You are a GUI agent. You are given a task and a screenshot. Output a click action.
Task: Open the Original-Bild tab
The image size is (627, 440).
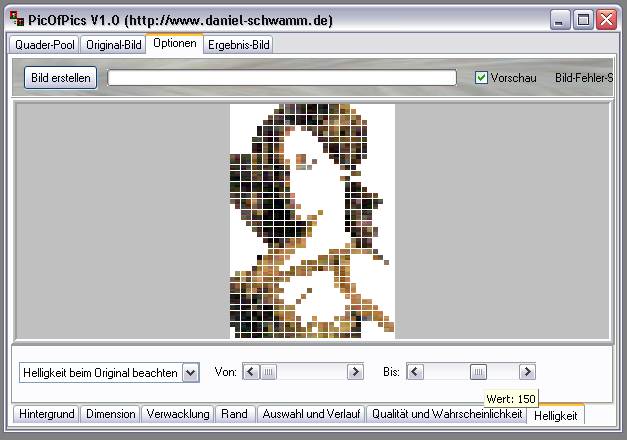pyautogui.click(x=114, y=45)
